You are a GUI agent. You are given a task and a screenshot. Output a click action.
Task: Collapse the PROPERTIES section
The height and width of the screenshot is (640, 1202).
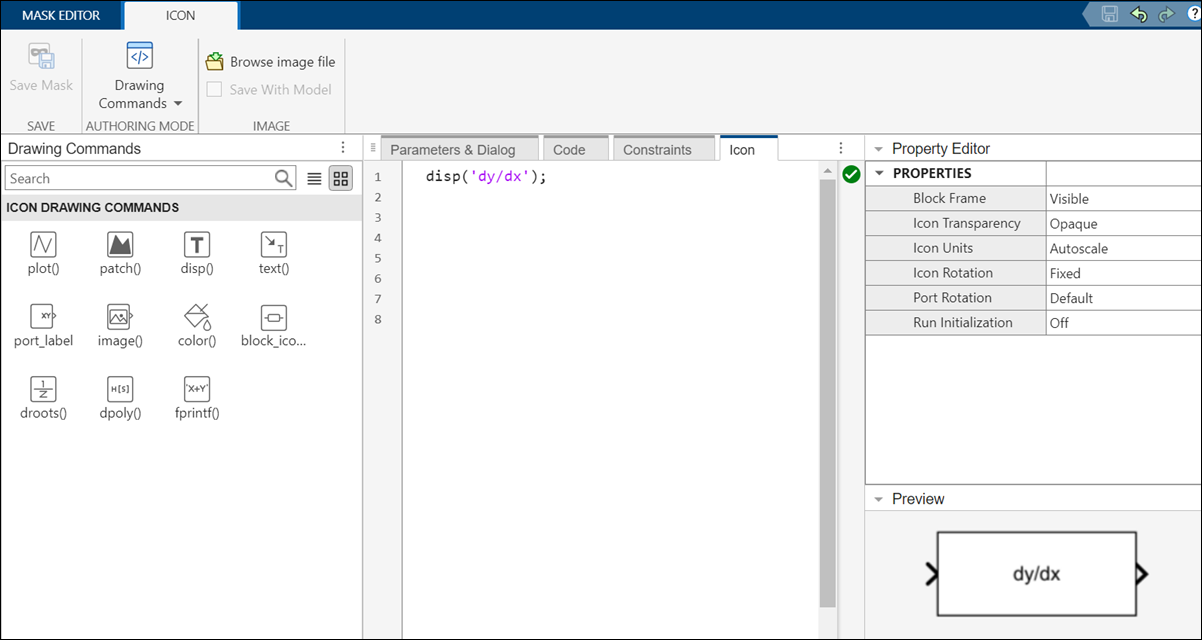pos(880,173)
